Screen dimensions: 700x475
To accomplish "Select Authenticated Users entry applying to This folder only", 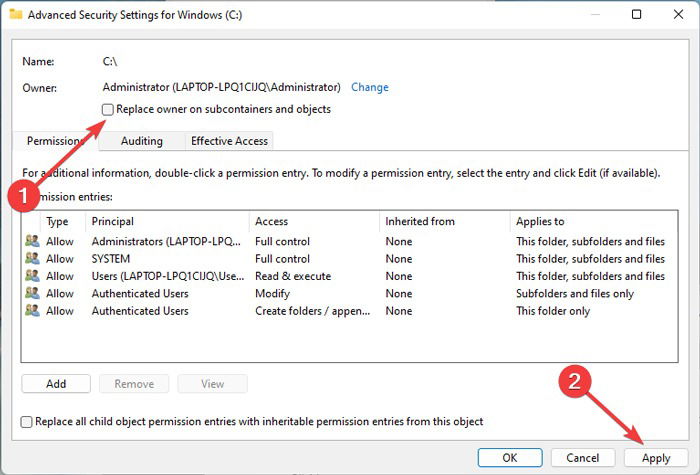I will (x=140, y=311).
